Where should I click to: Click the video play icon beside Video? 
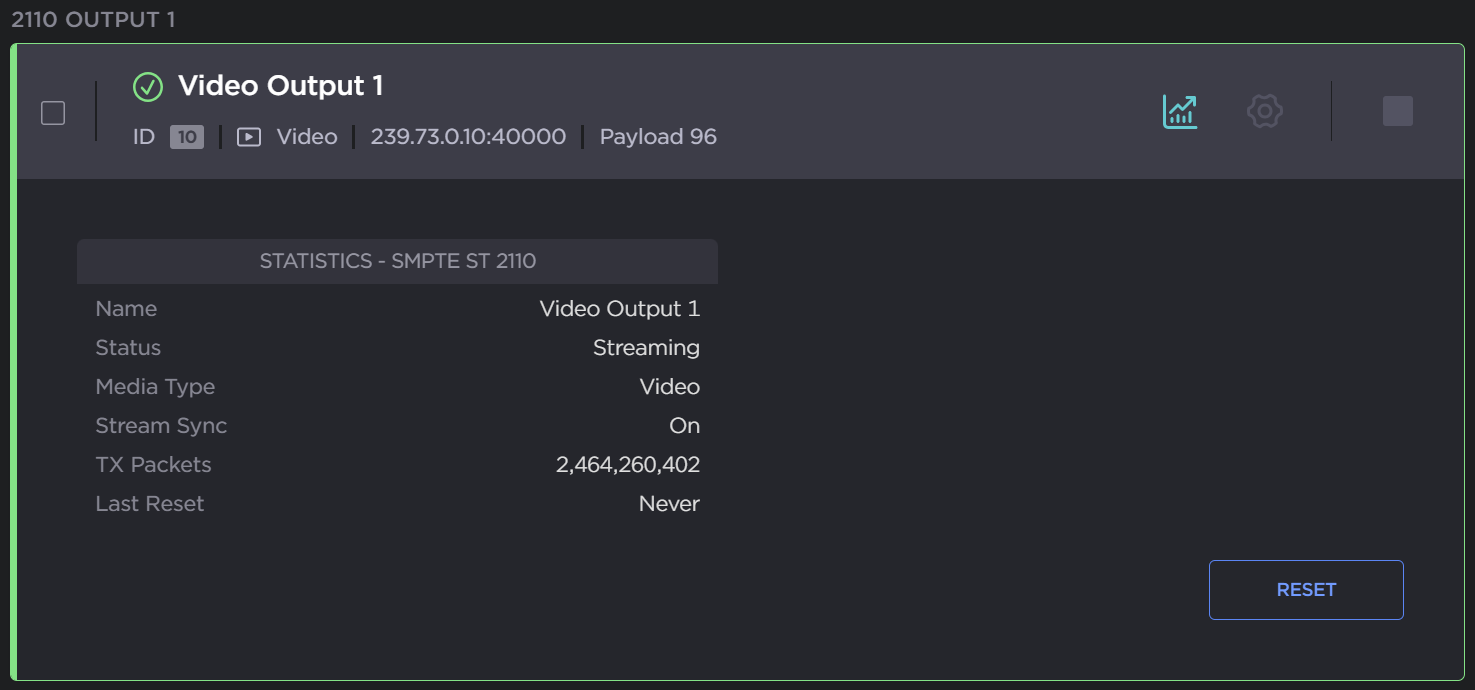(x=249, y=137)
